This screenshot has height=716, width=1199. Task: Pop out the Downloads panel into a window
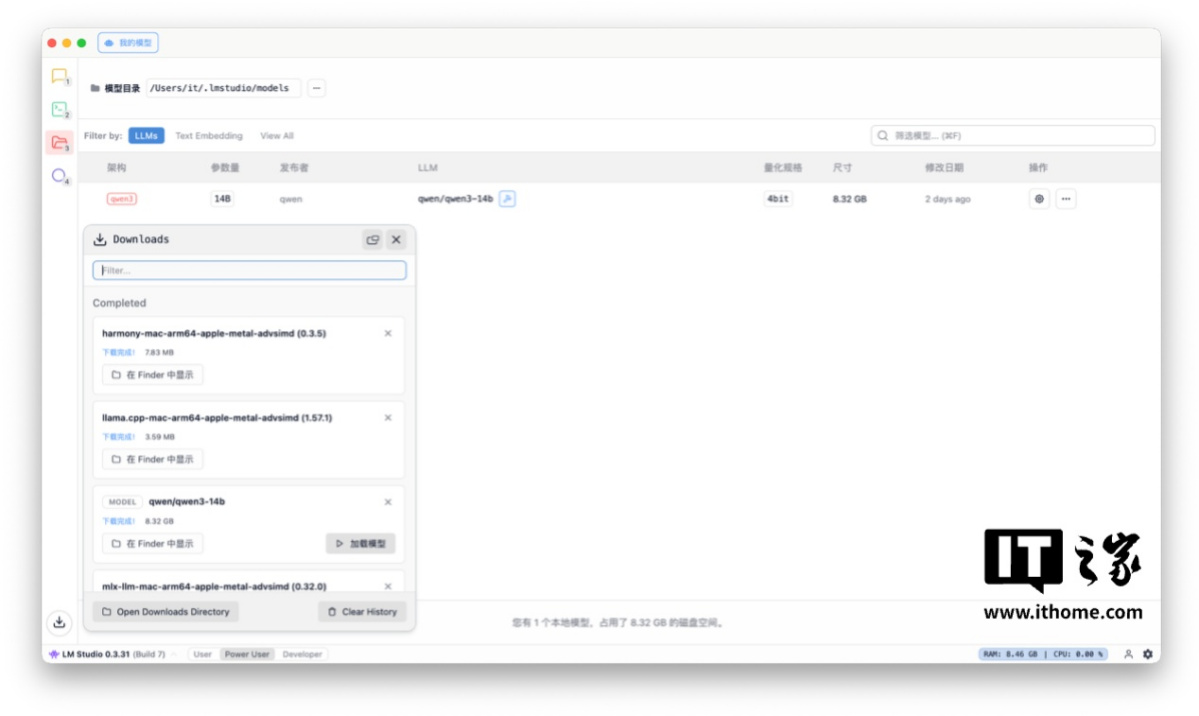(372, 240)
